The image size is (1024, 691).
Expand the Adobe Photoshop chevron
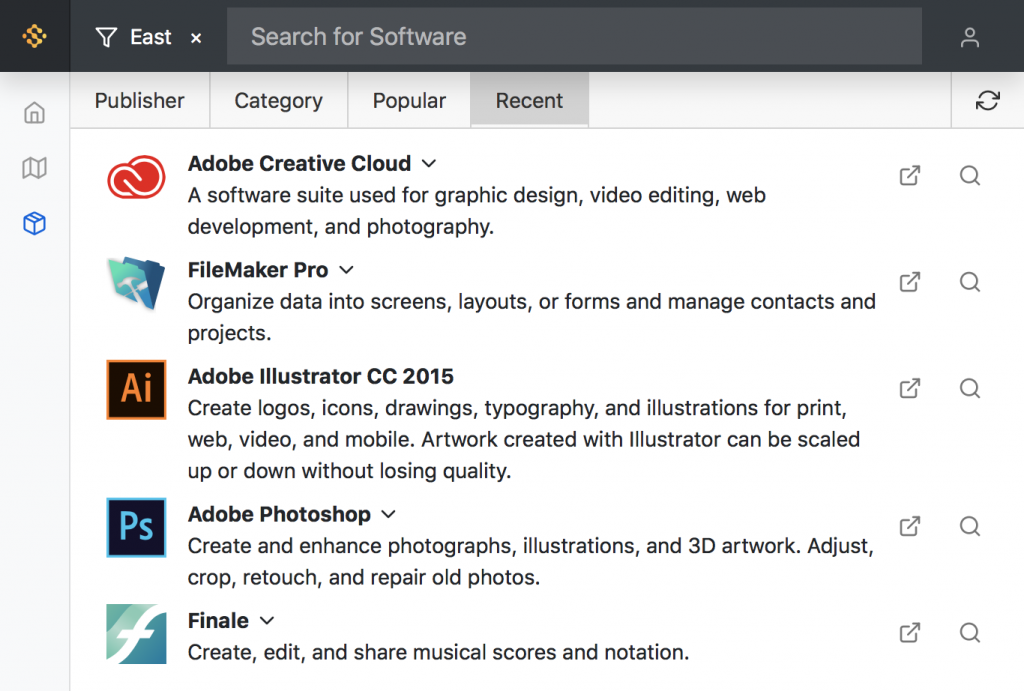click(x=389, y=514)
